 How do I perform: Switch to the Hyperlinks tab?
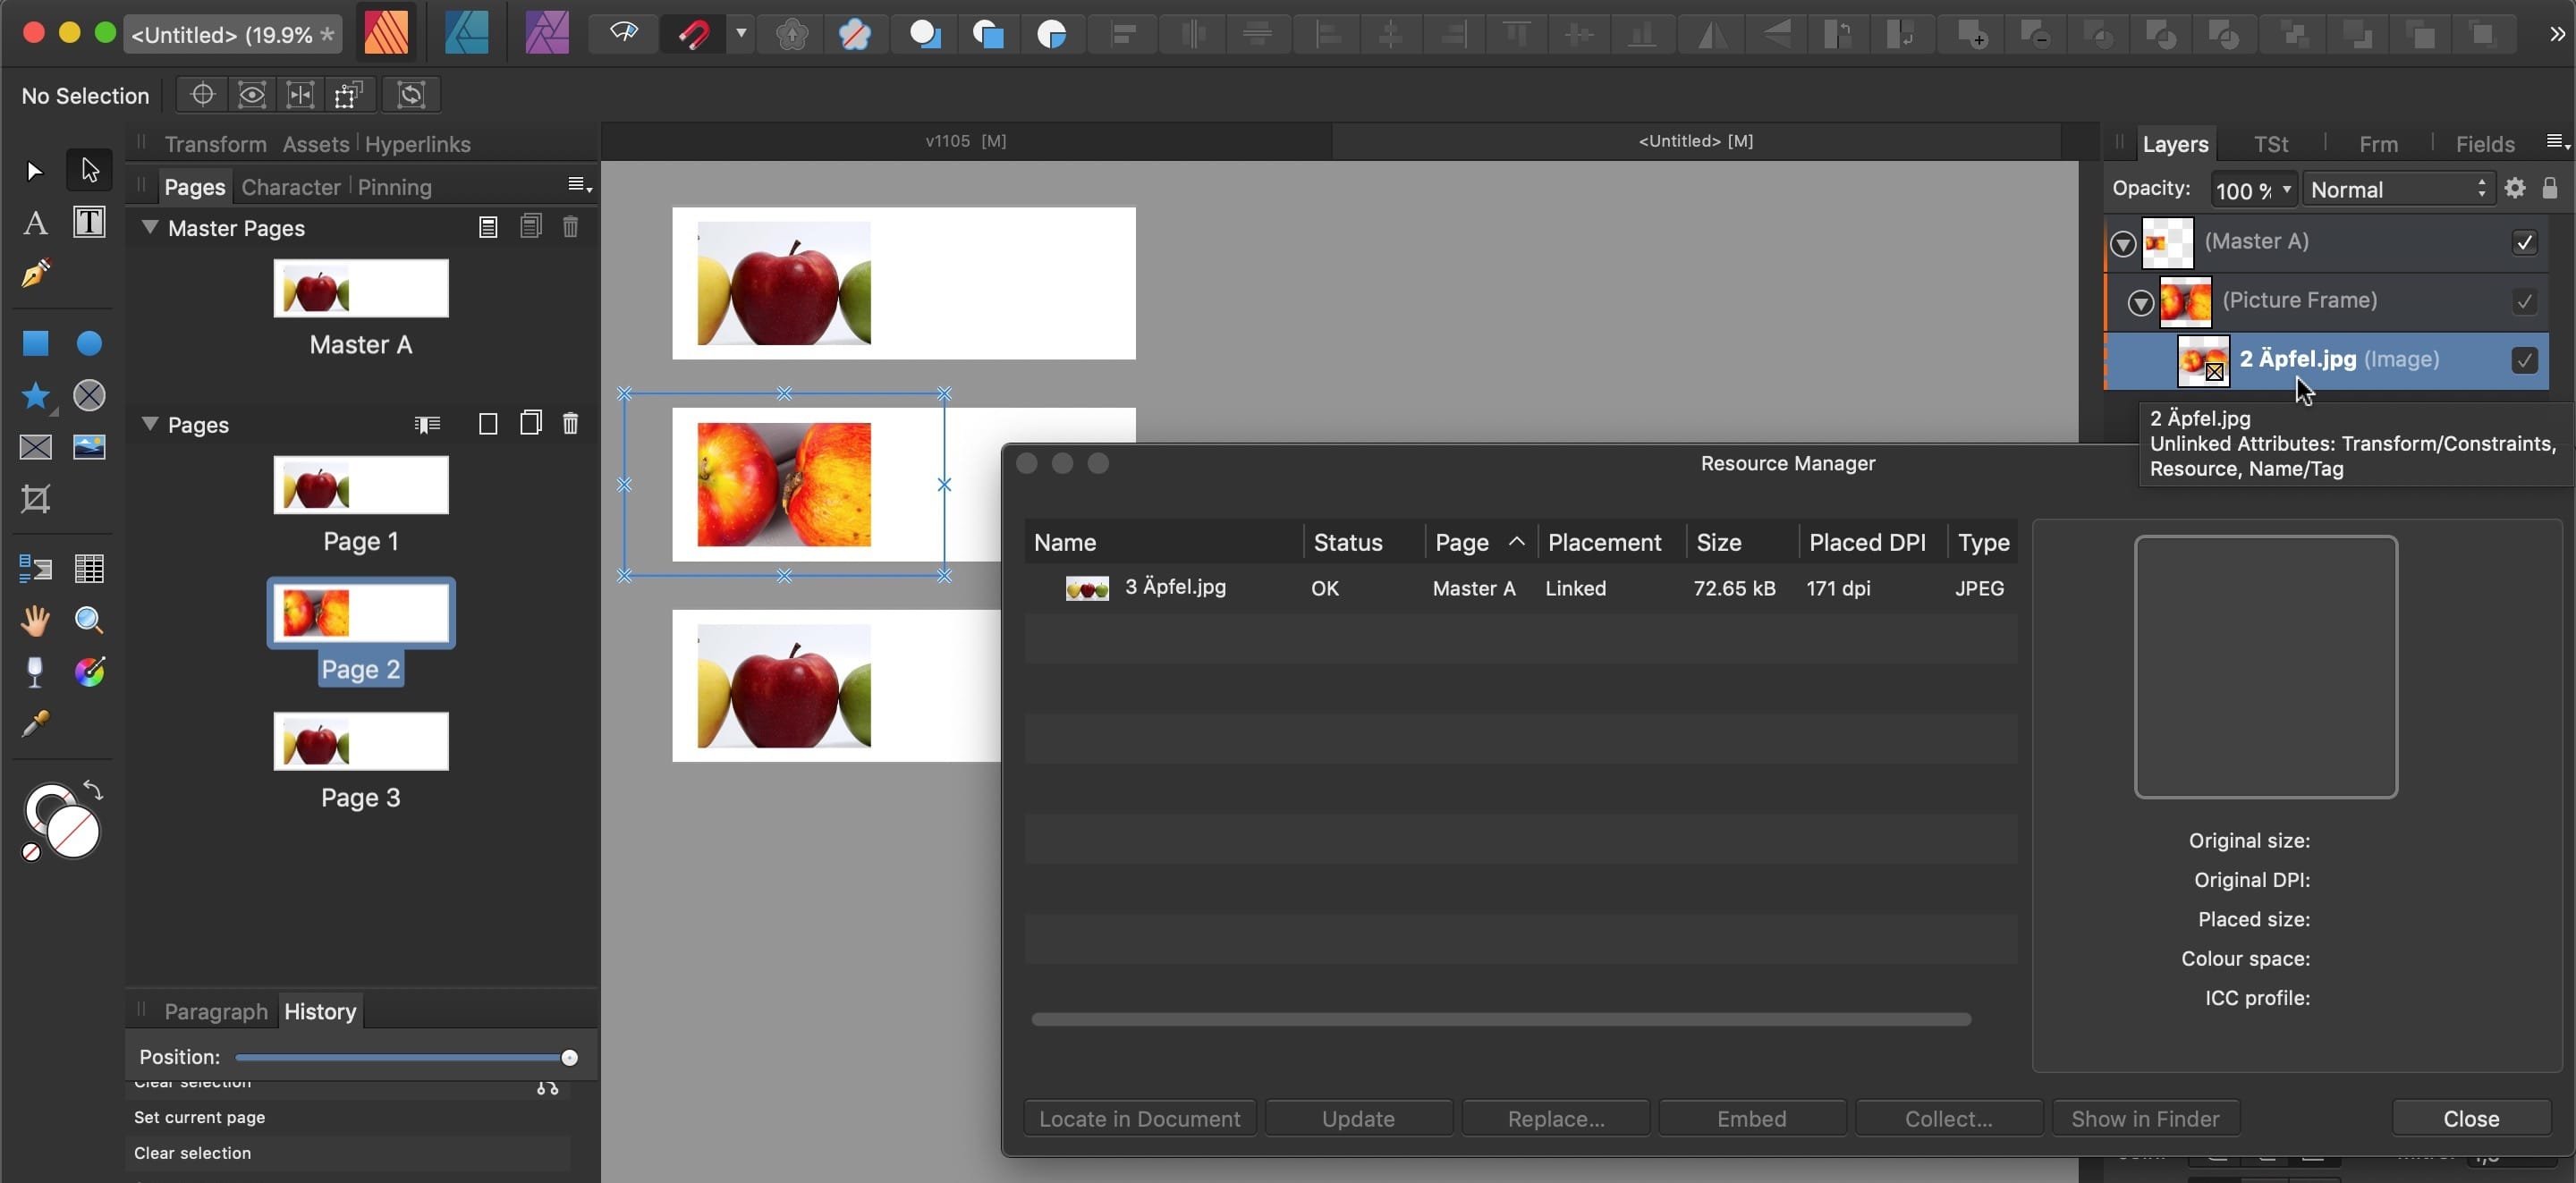tap(417, 144)
